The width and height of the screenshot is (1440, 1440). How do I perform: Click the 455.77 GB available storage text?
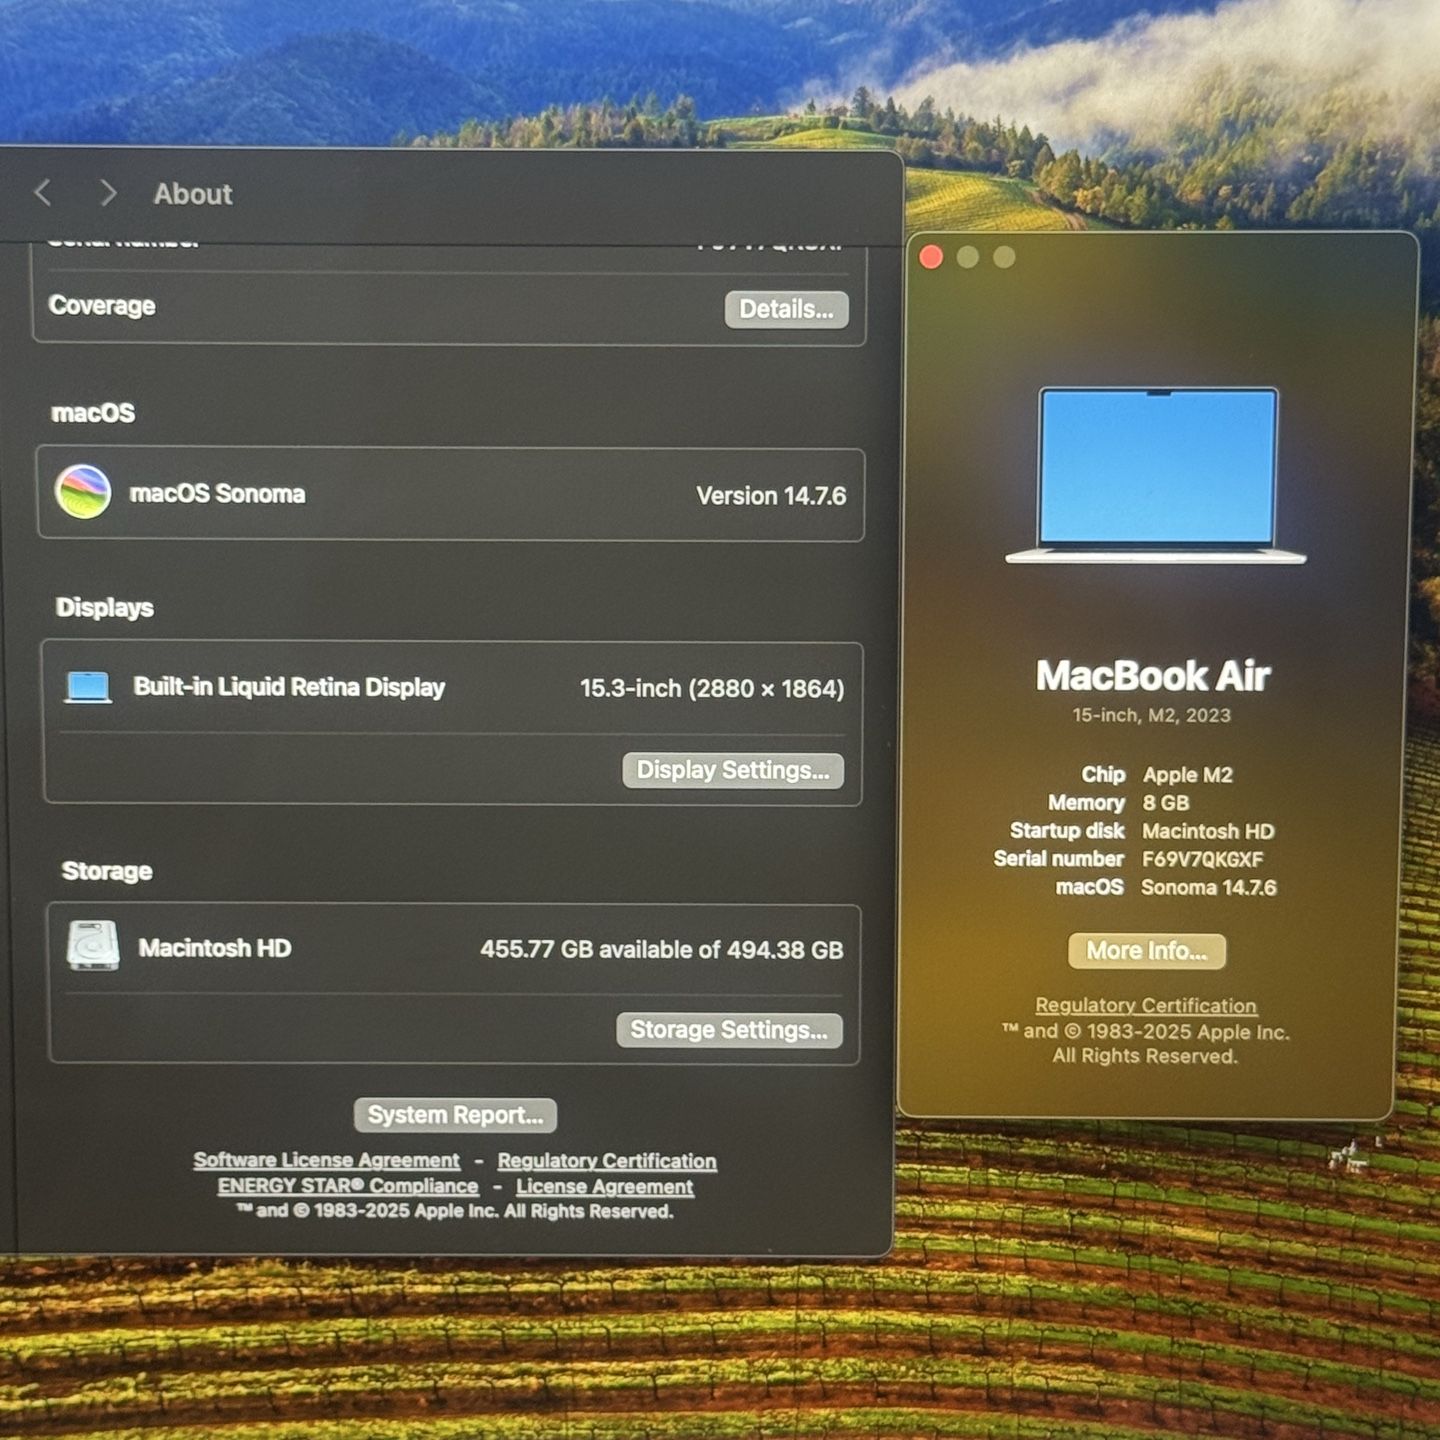pyautogui.click(x=662, y=950)
